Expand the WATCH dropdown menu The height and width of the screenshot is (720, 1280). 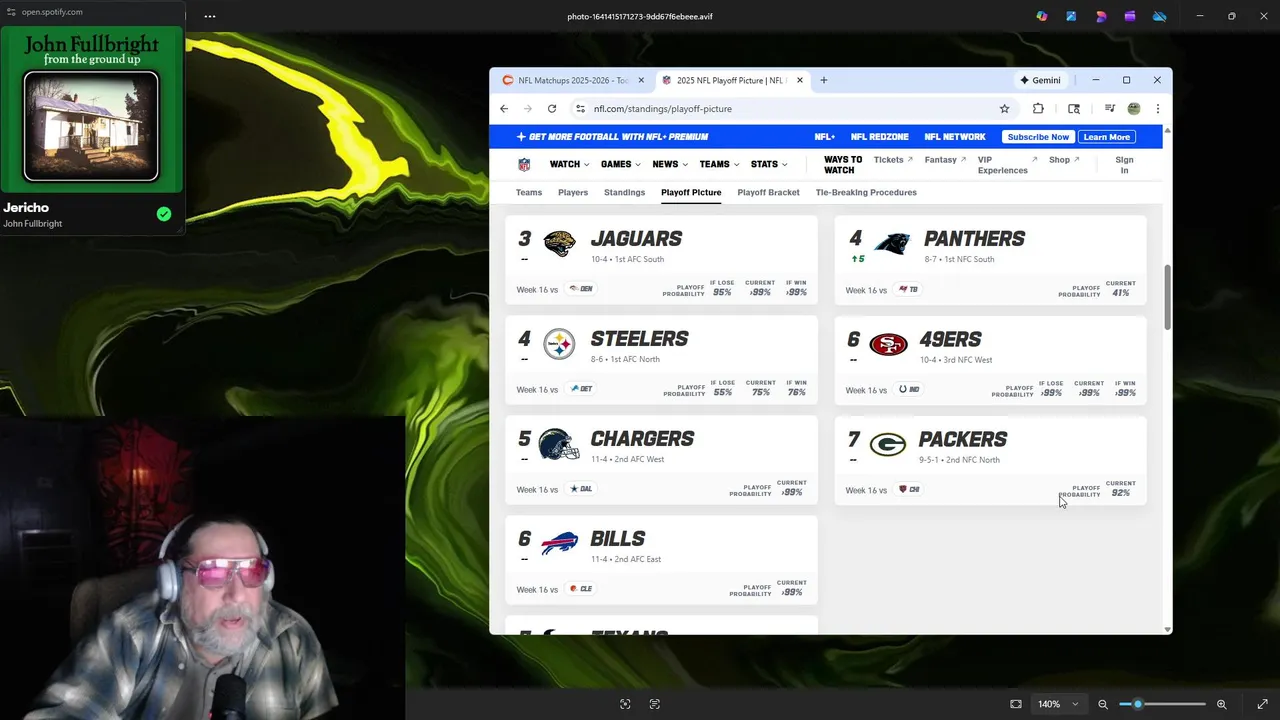(x=569, y=164)
